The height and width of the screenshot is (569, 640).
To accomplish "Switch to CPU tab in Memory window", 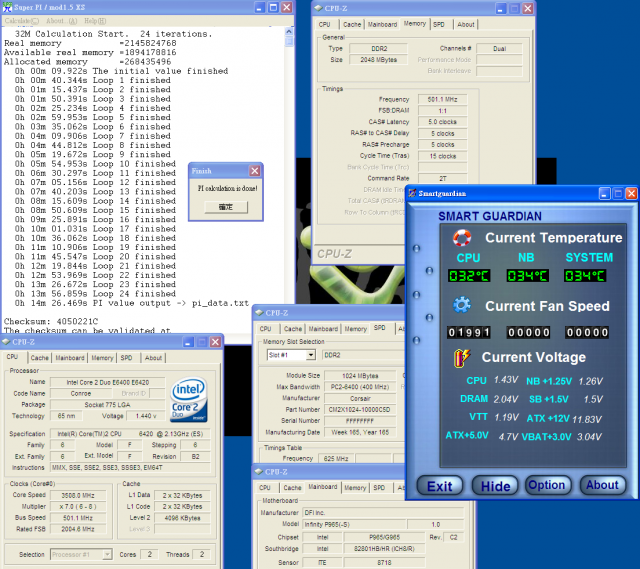I will pos(325,24).
